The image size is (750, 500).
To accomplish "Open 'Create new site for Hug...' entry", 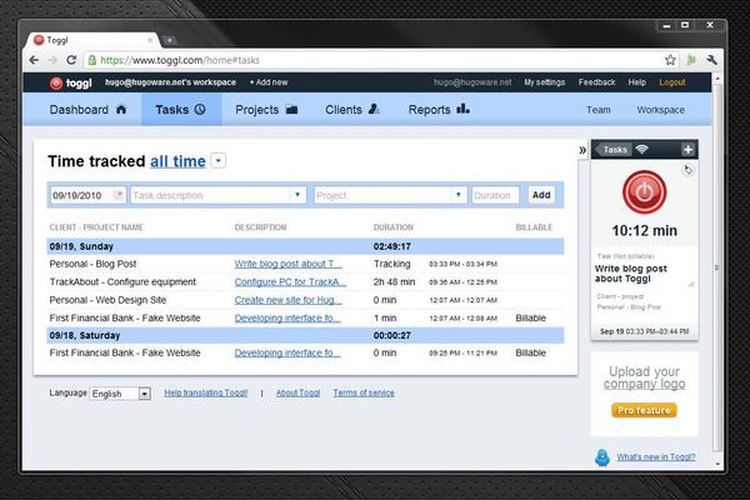I will point(288,300).
